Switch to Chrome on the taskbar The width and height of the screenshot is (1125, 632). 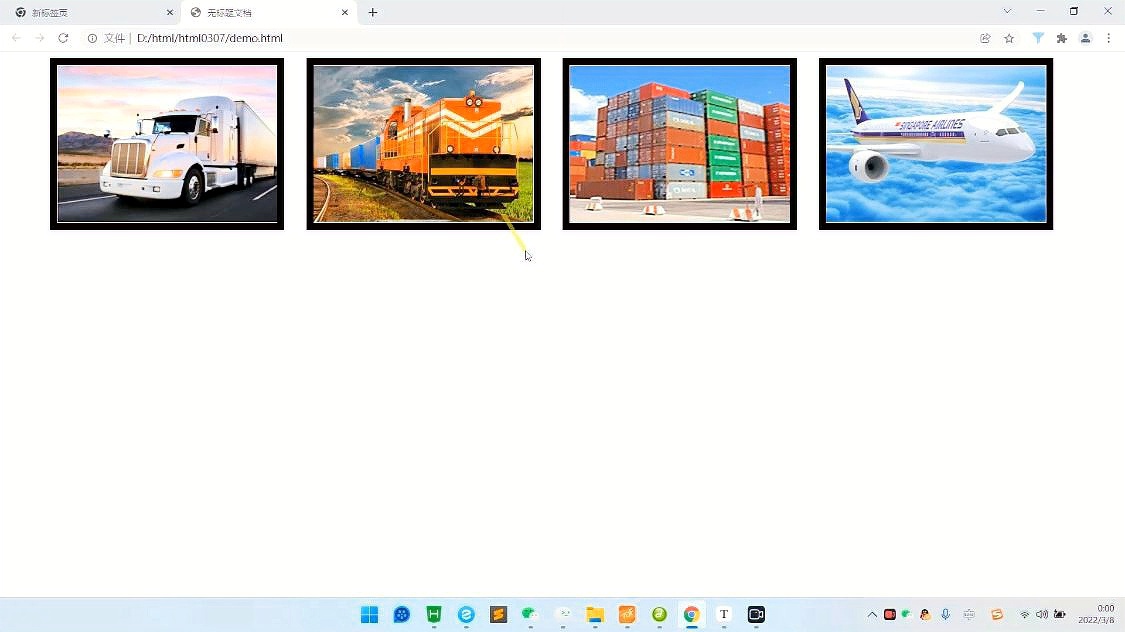[692, 615]
